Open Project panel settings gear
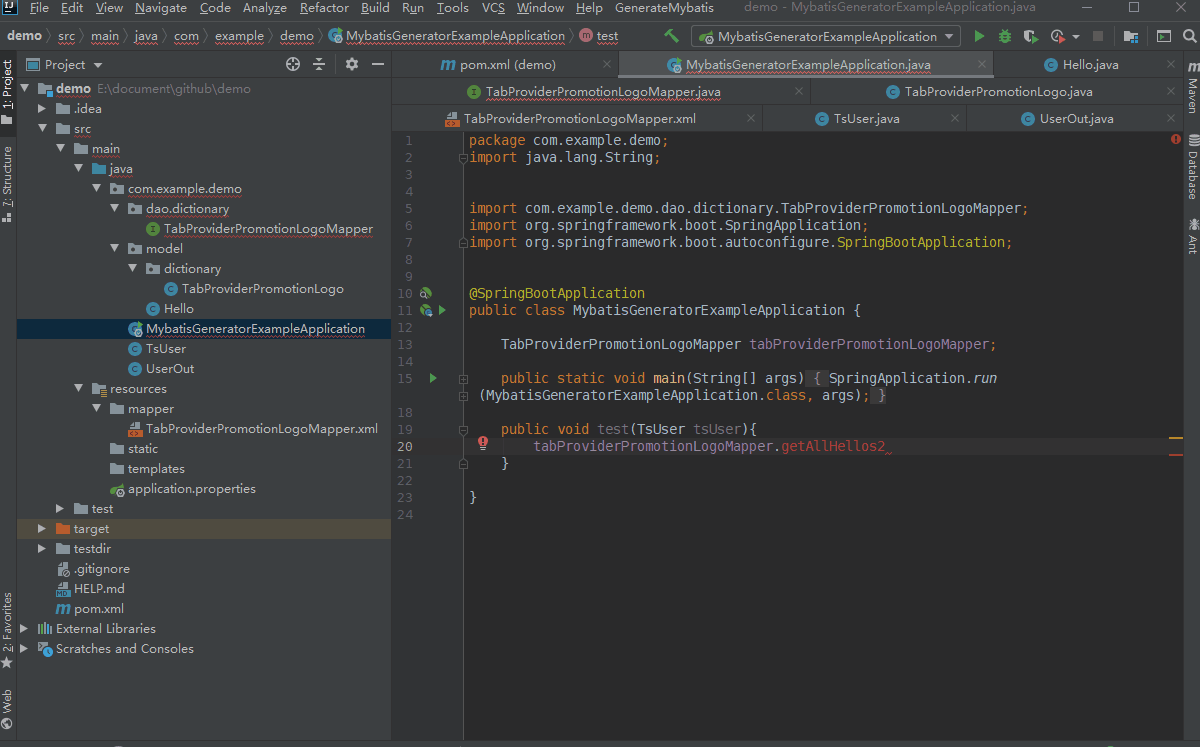The height and width of the screenshot is (747, 1200). [x=352, y=64]
